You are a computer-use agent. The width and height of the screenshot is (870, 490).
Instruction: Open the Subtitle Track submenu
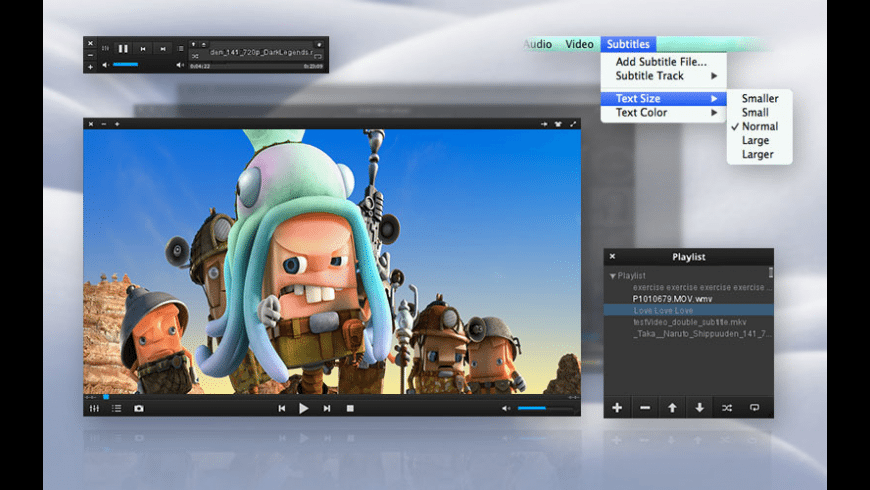[x=664, y=76]
